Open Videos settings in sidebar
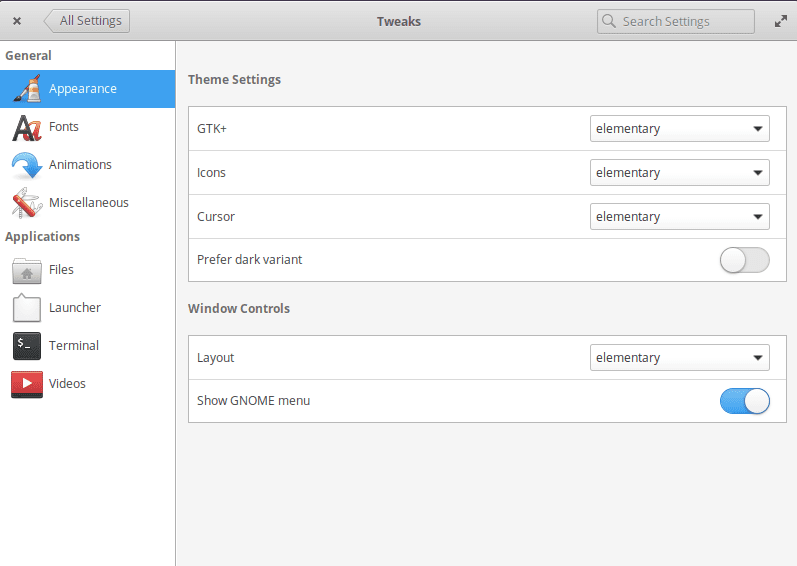The height and width of the screenshot is (566, 797). (x=87, y=384)
